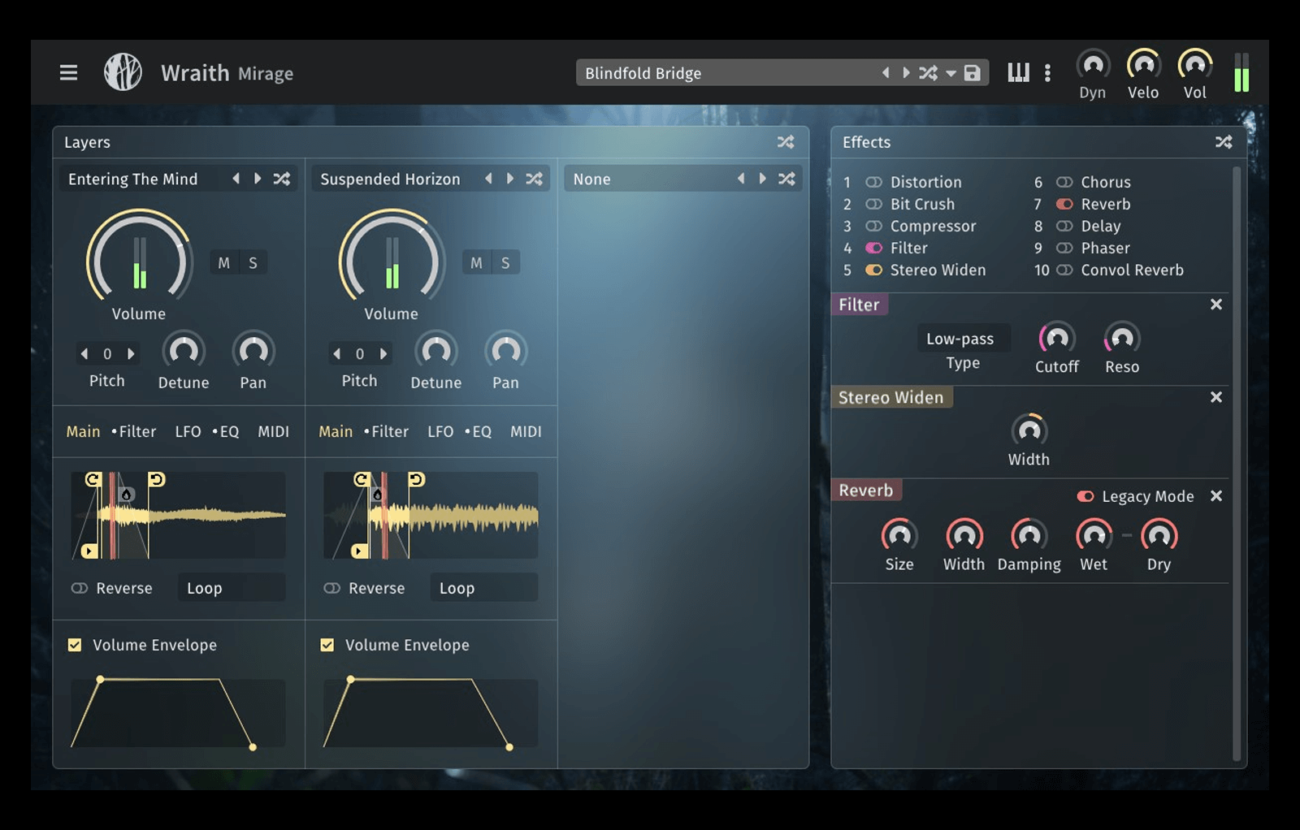Viewport: 1300px width, 830px height.
Task: Expand the preset list dropdown arrow
Action: (951, 74)
